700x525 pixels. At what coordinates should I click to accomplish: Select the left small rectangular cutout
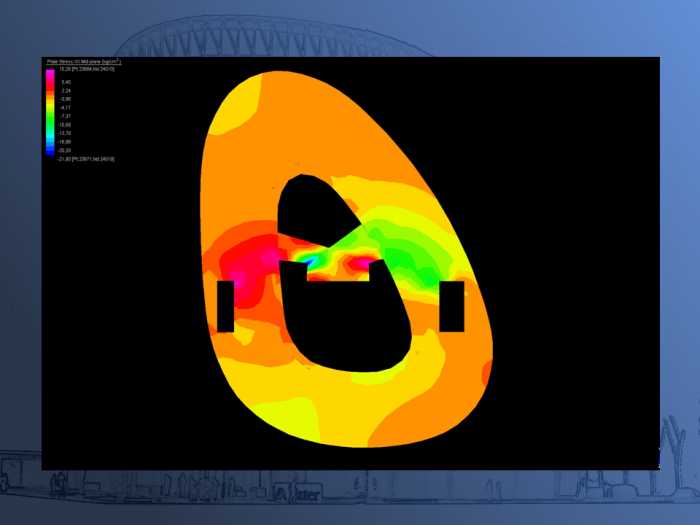(225, 306)
